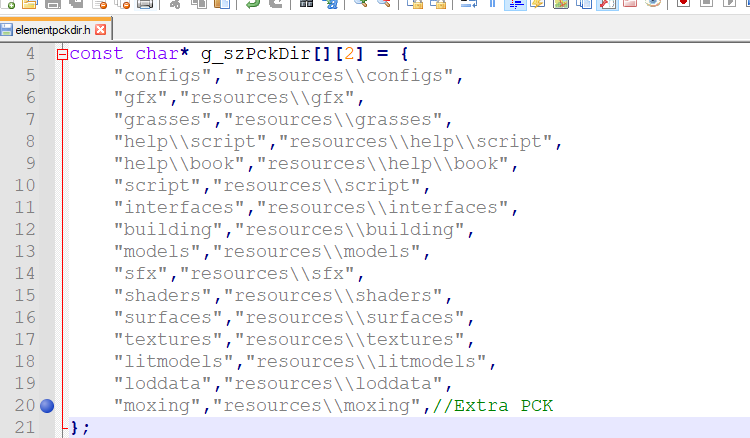The width and height of the screenshot is (750, 438).
Task: Click the green Undo arrow icon
Action: click(252, 4)
